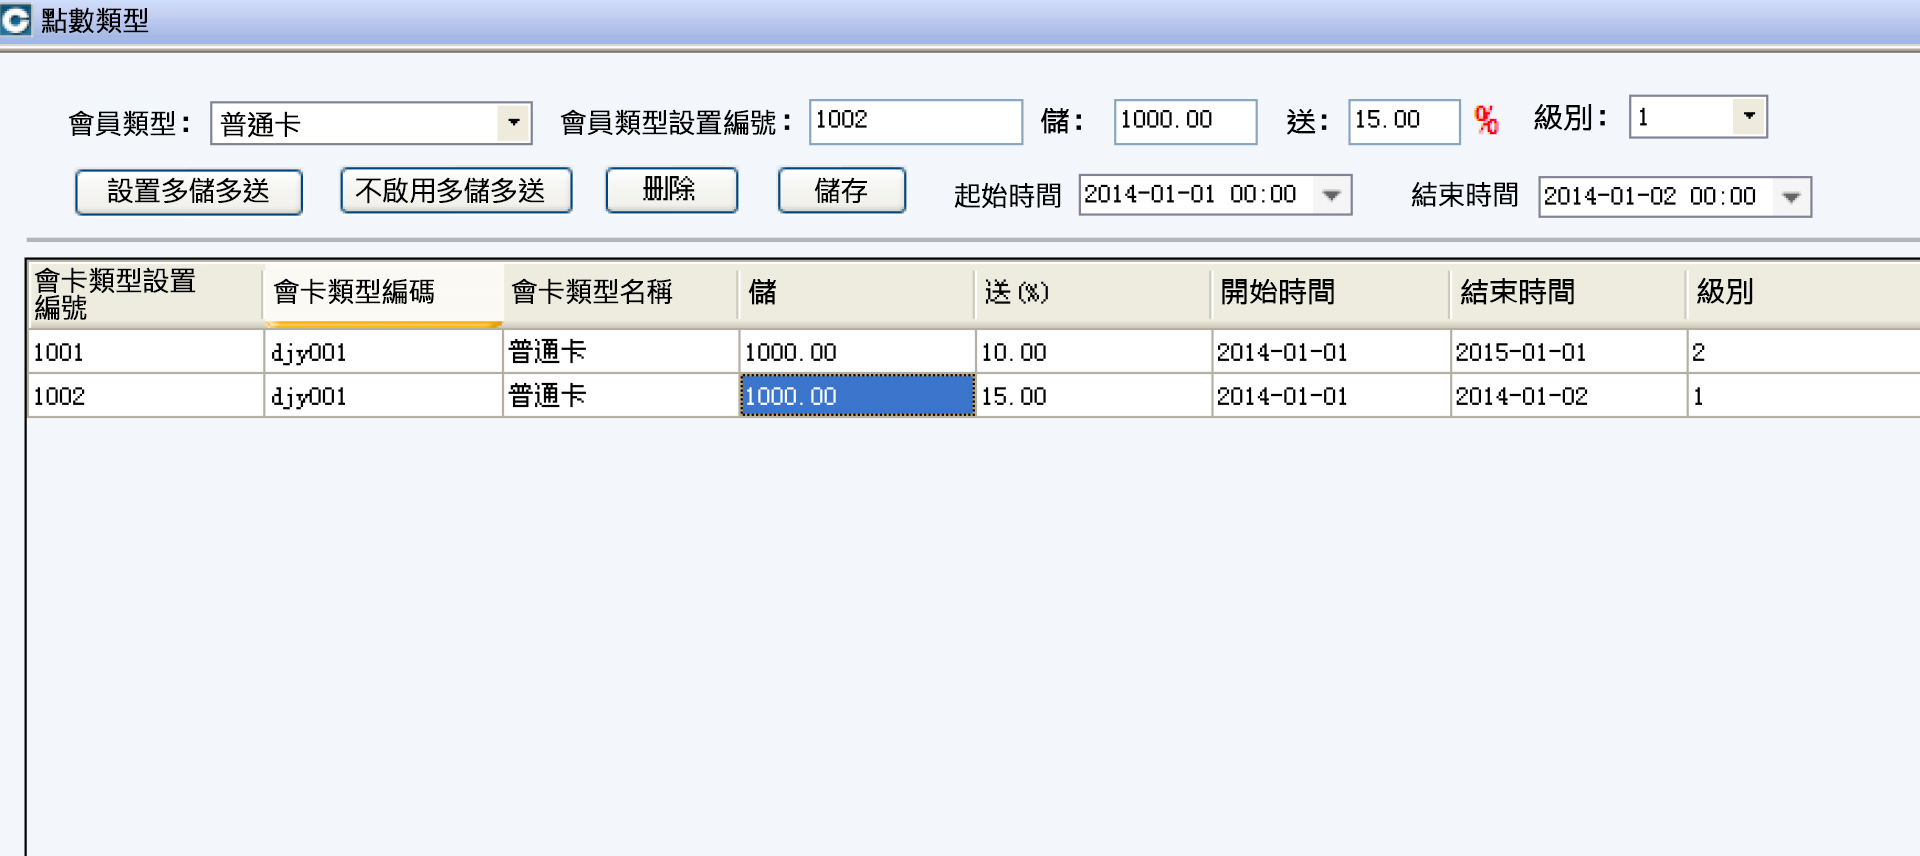Click djy001 in row 1002
1920x856 pixels.
383,396
